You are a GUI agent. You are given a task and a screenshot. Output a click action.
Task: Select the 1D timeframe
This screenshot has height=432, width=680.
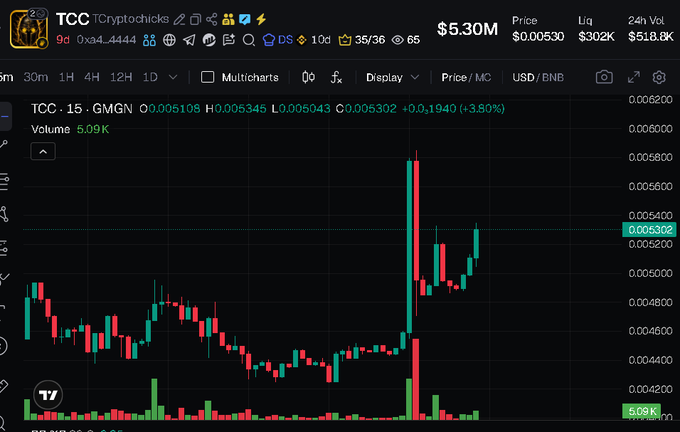[150, 77]
